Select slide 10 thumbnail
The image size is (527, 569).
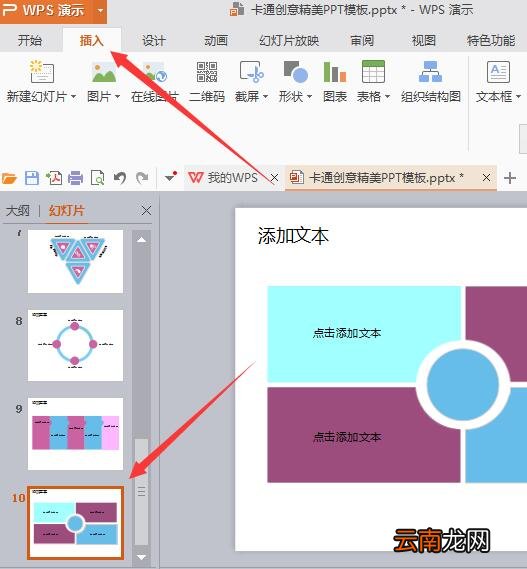(75, 523)
